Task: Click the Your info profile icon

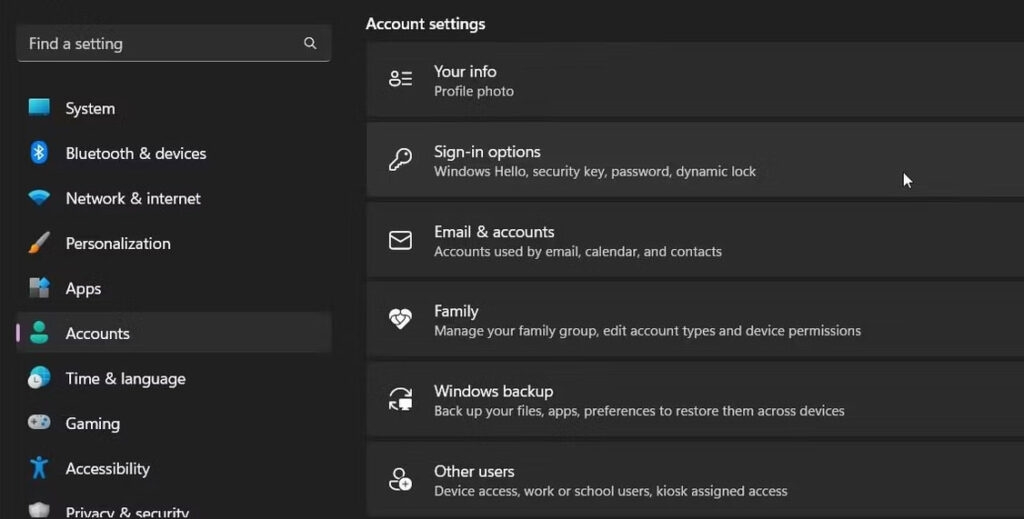Action: tap(400, 79)
